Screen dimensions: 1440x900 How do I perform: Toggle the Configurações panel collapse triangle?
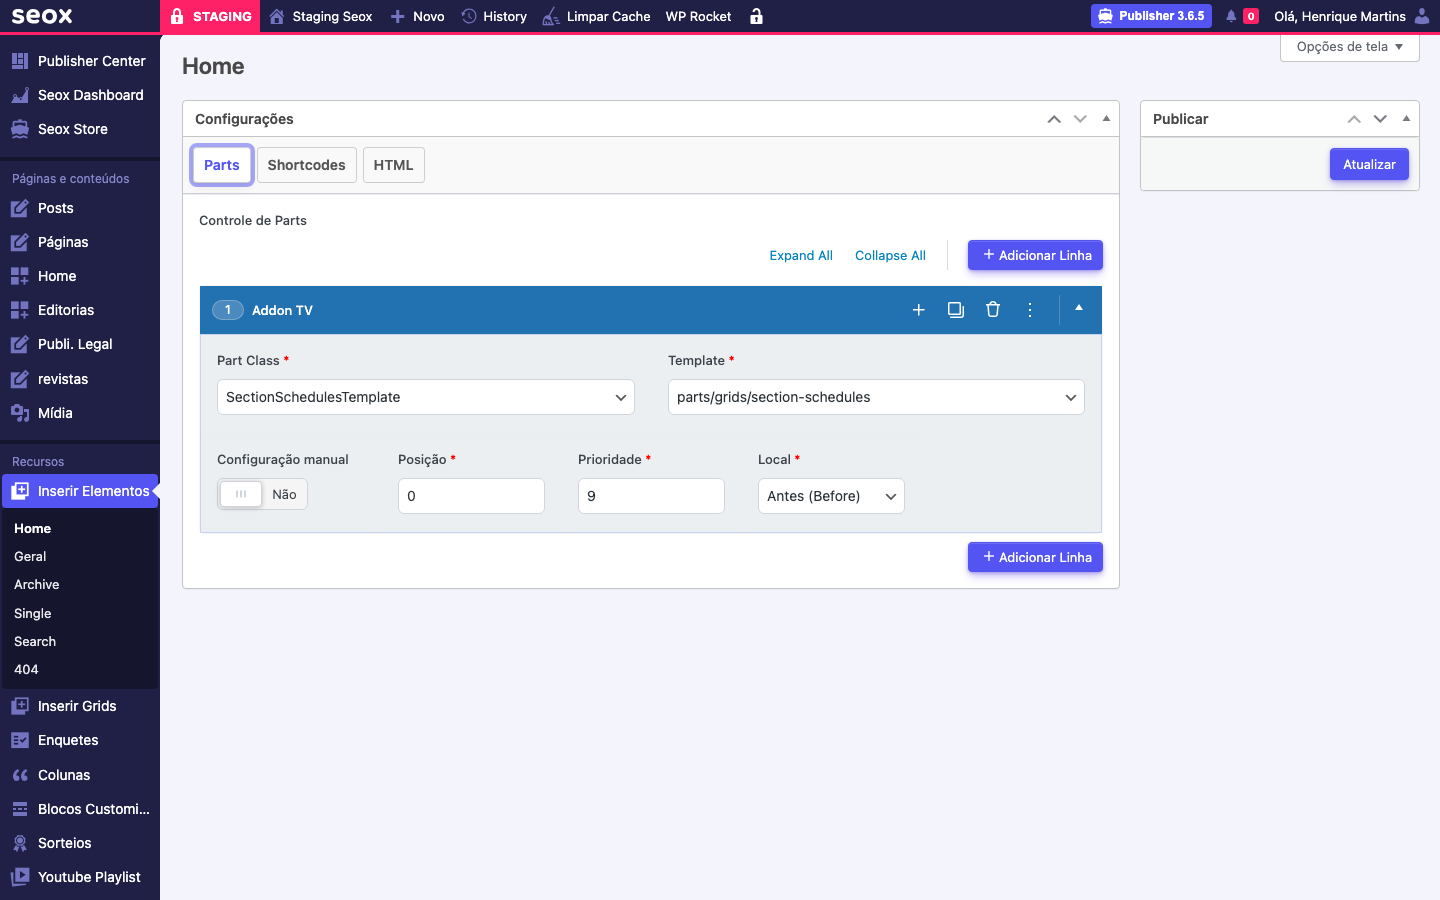pyautogui.click(x=1106, y=118)
